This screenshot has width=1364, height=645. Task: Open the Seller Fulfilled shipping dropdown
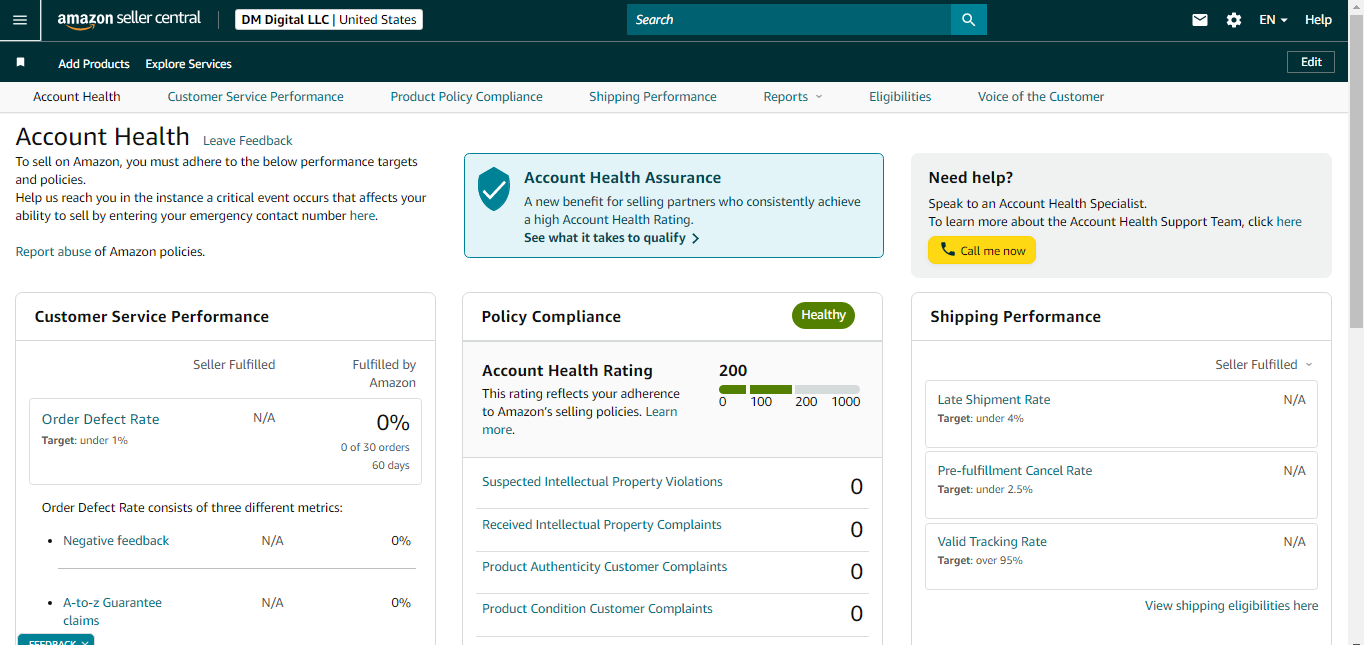point(1264,365)
